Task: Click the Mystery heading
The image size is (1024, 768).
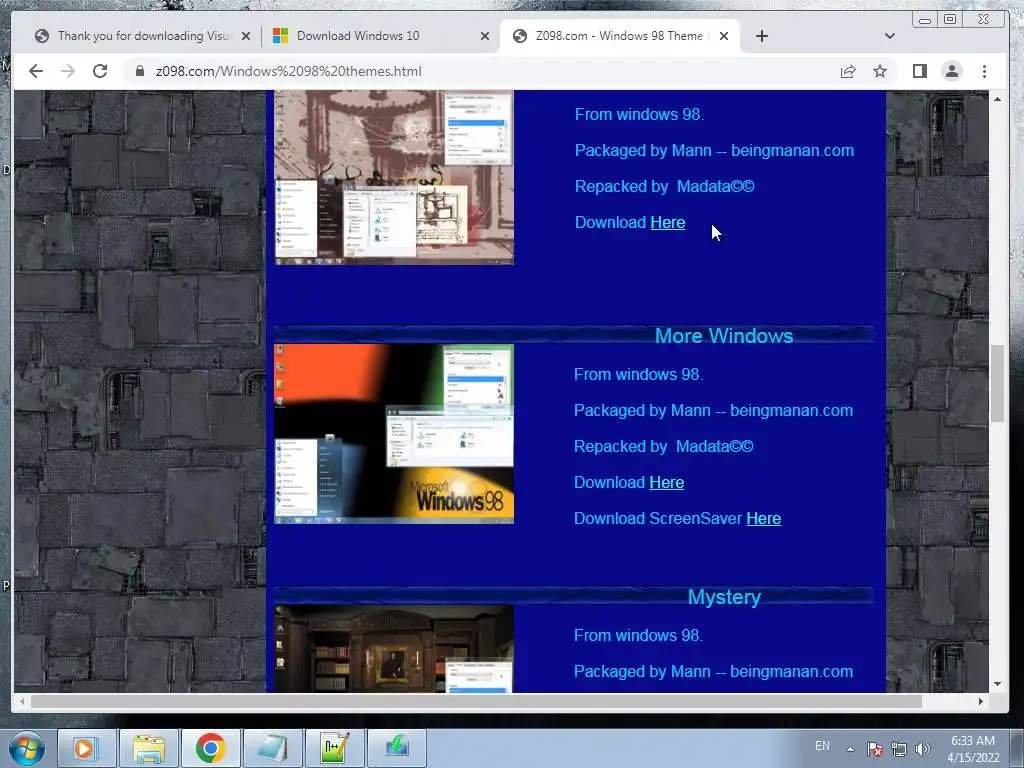Action: tap(724, 597)
